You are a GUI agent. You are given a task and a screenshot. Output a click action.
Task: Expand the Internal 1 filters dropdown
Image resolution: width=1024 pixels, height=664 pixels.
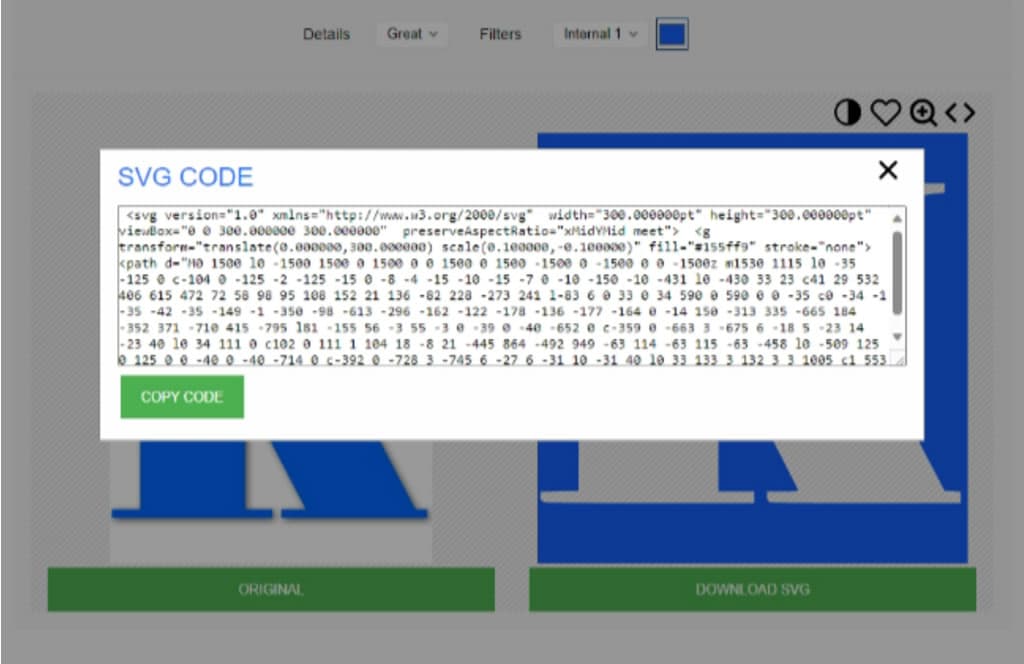[600, 34]
